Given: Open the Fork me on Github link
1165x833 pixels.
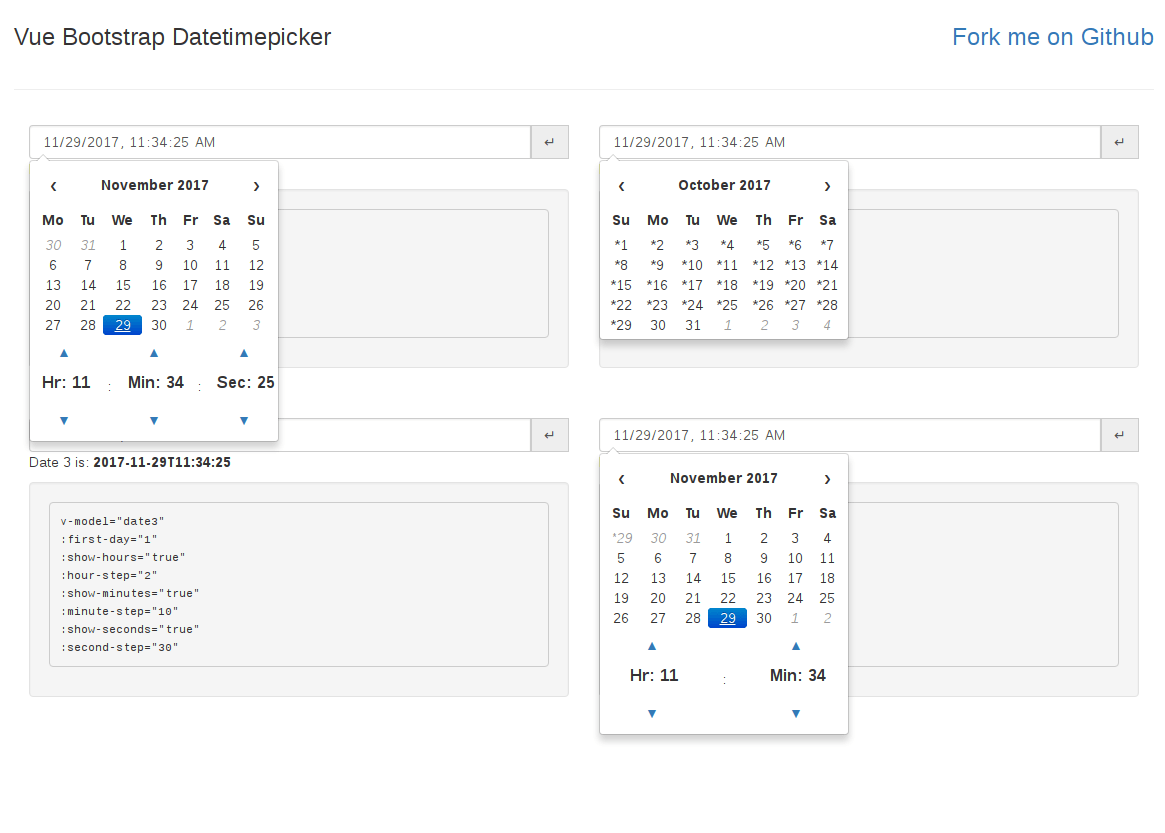Looking at the screenshot, I should click(x=1053, y=37).
